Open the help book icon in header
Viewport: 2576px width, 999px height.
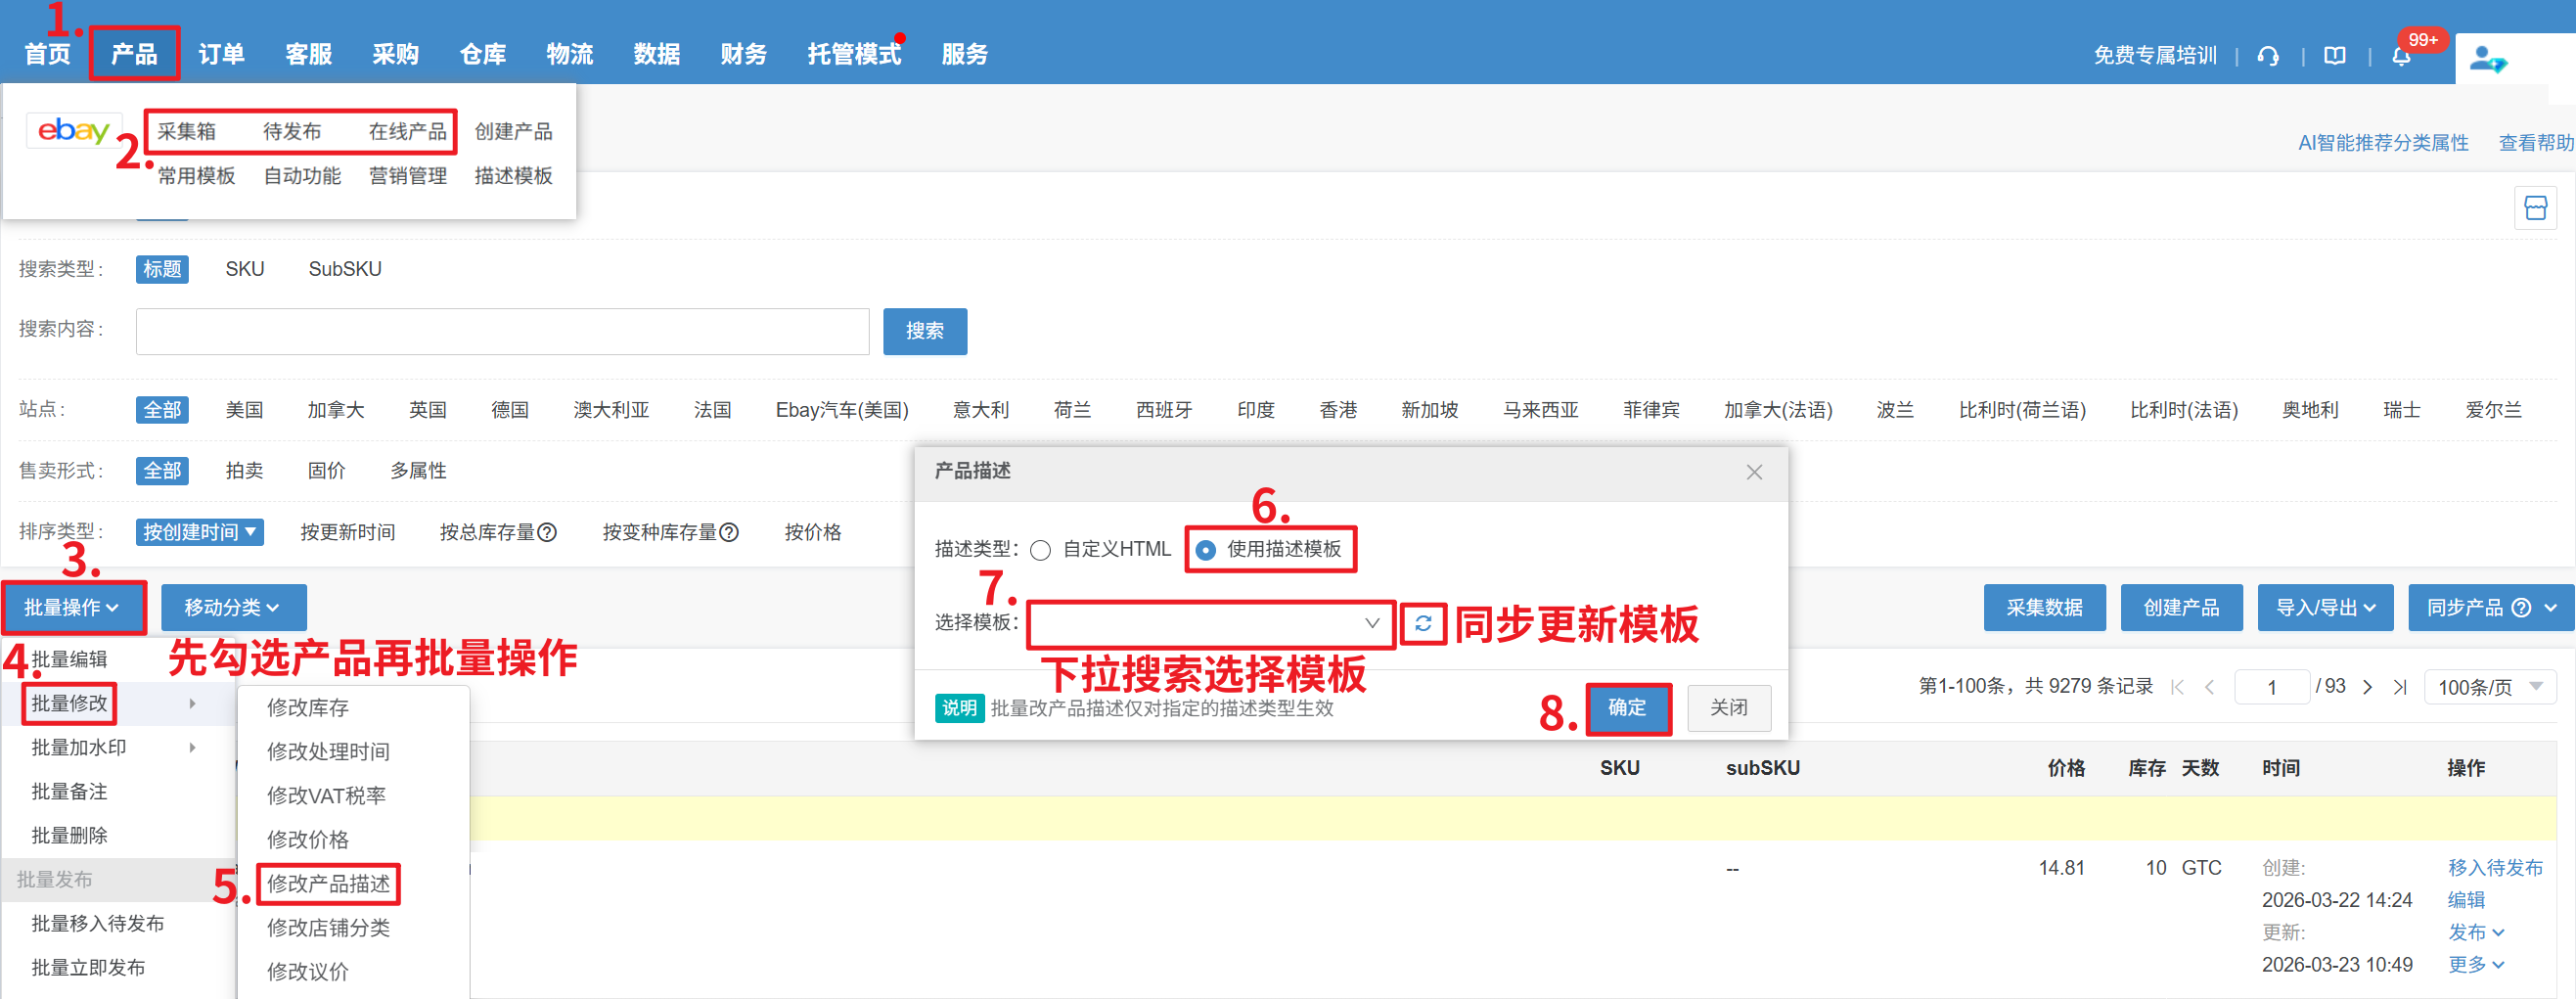(2334, 56)
